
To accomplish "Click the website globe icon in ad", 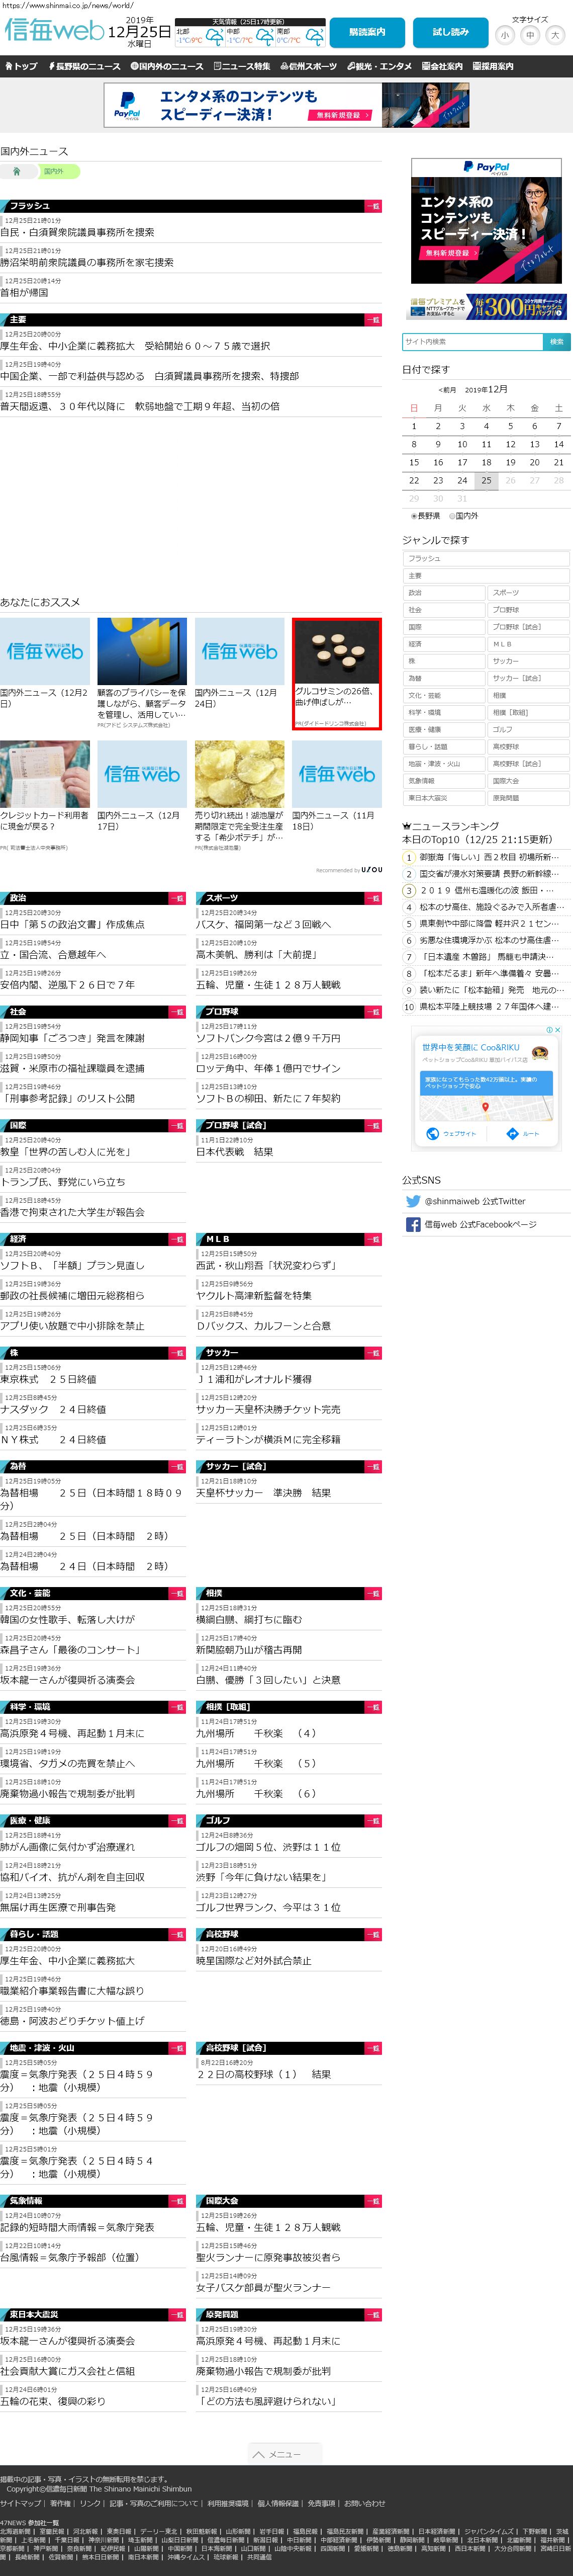I will tap(433, 1133).
